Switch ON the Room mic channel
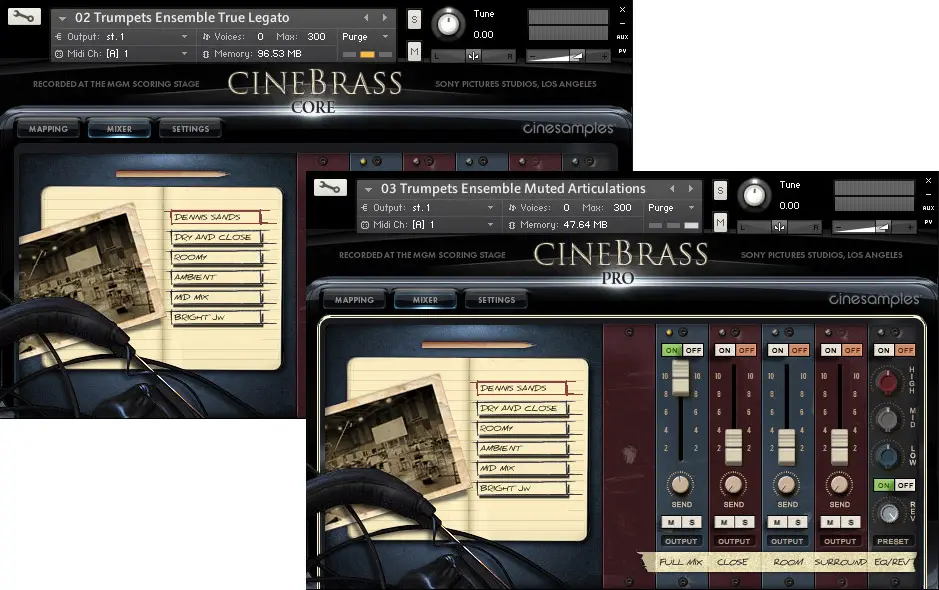The height and width of the screenshot is (590, 939). [x=777, y=350]
